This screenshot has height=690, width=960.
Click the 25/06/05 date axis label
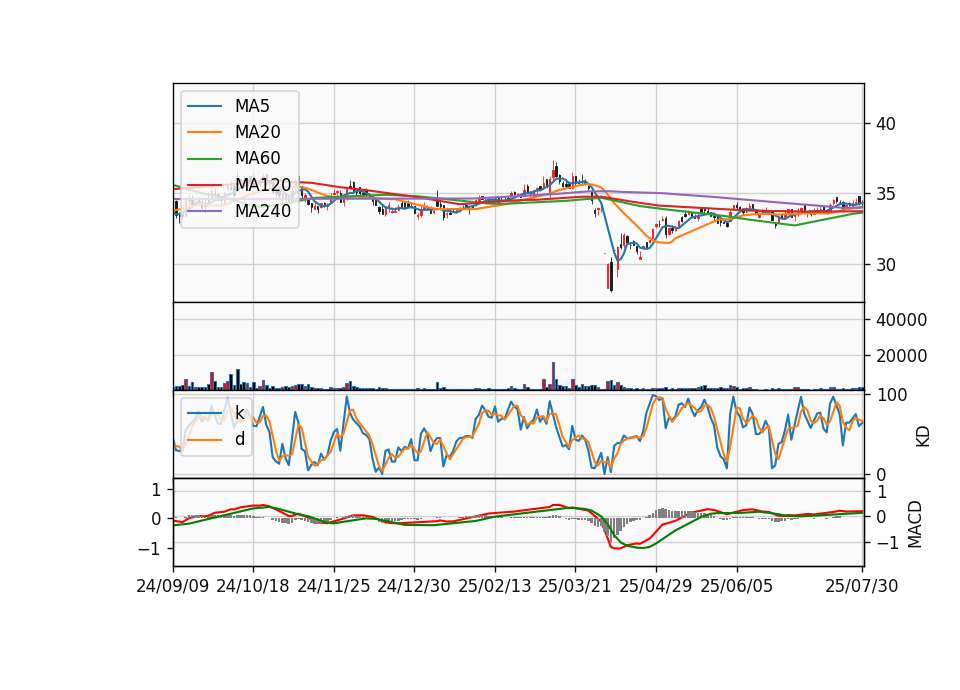point(737,586)
